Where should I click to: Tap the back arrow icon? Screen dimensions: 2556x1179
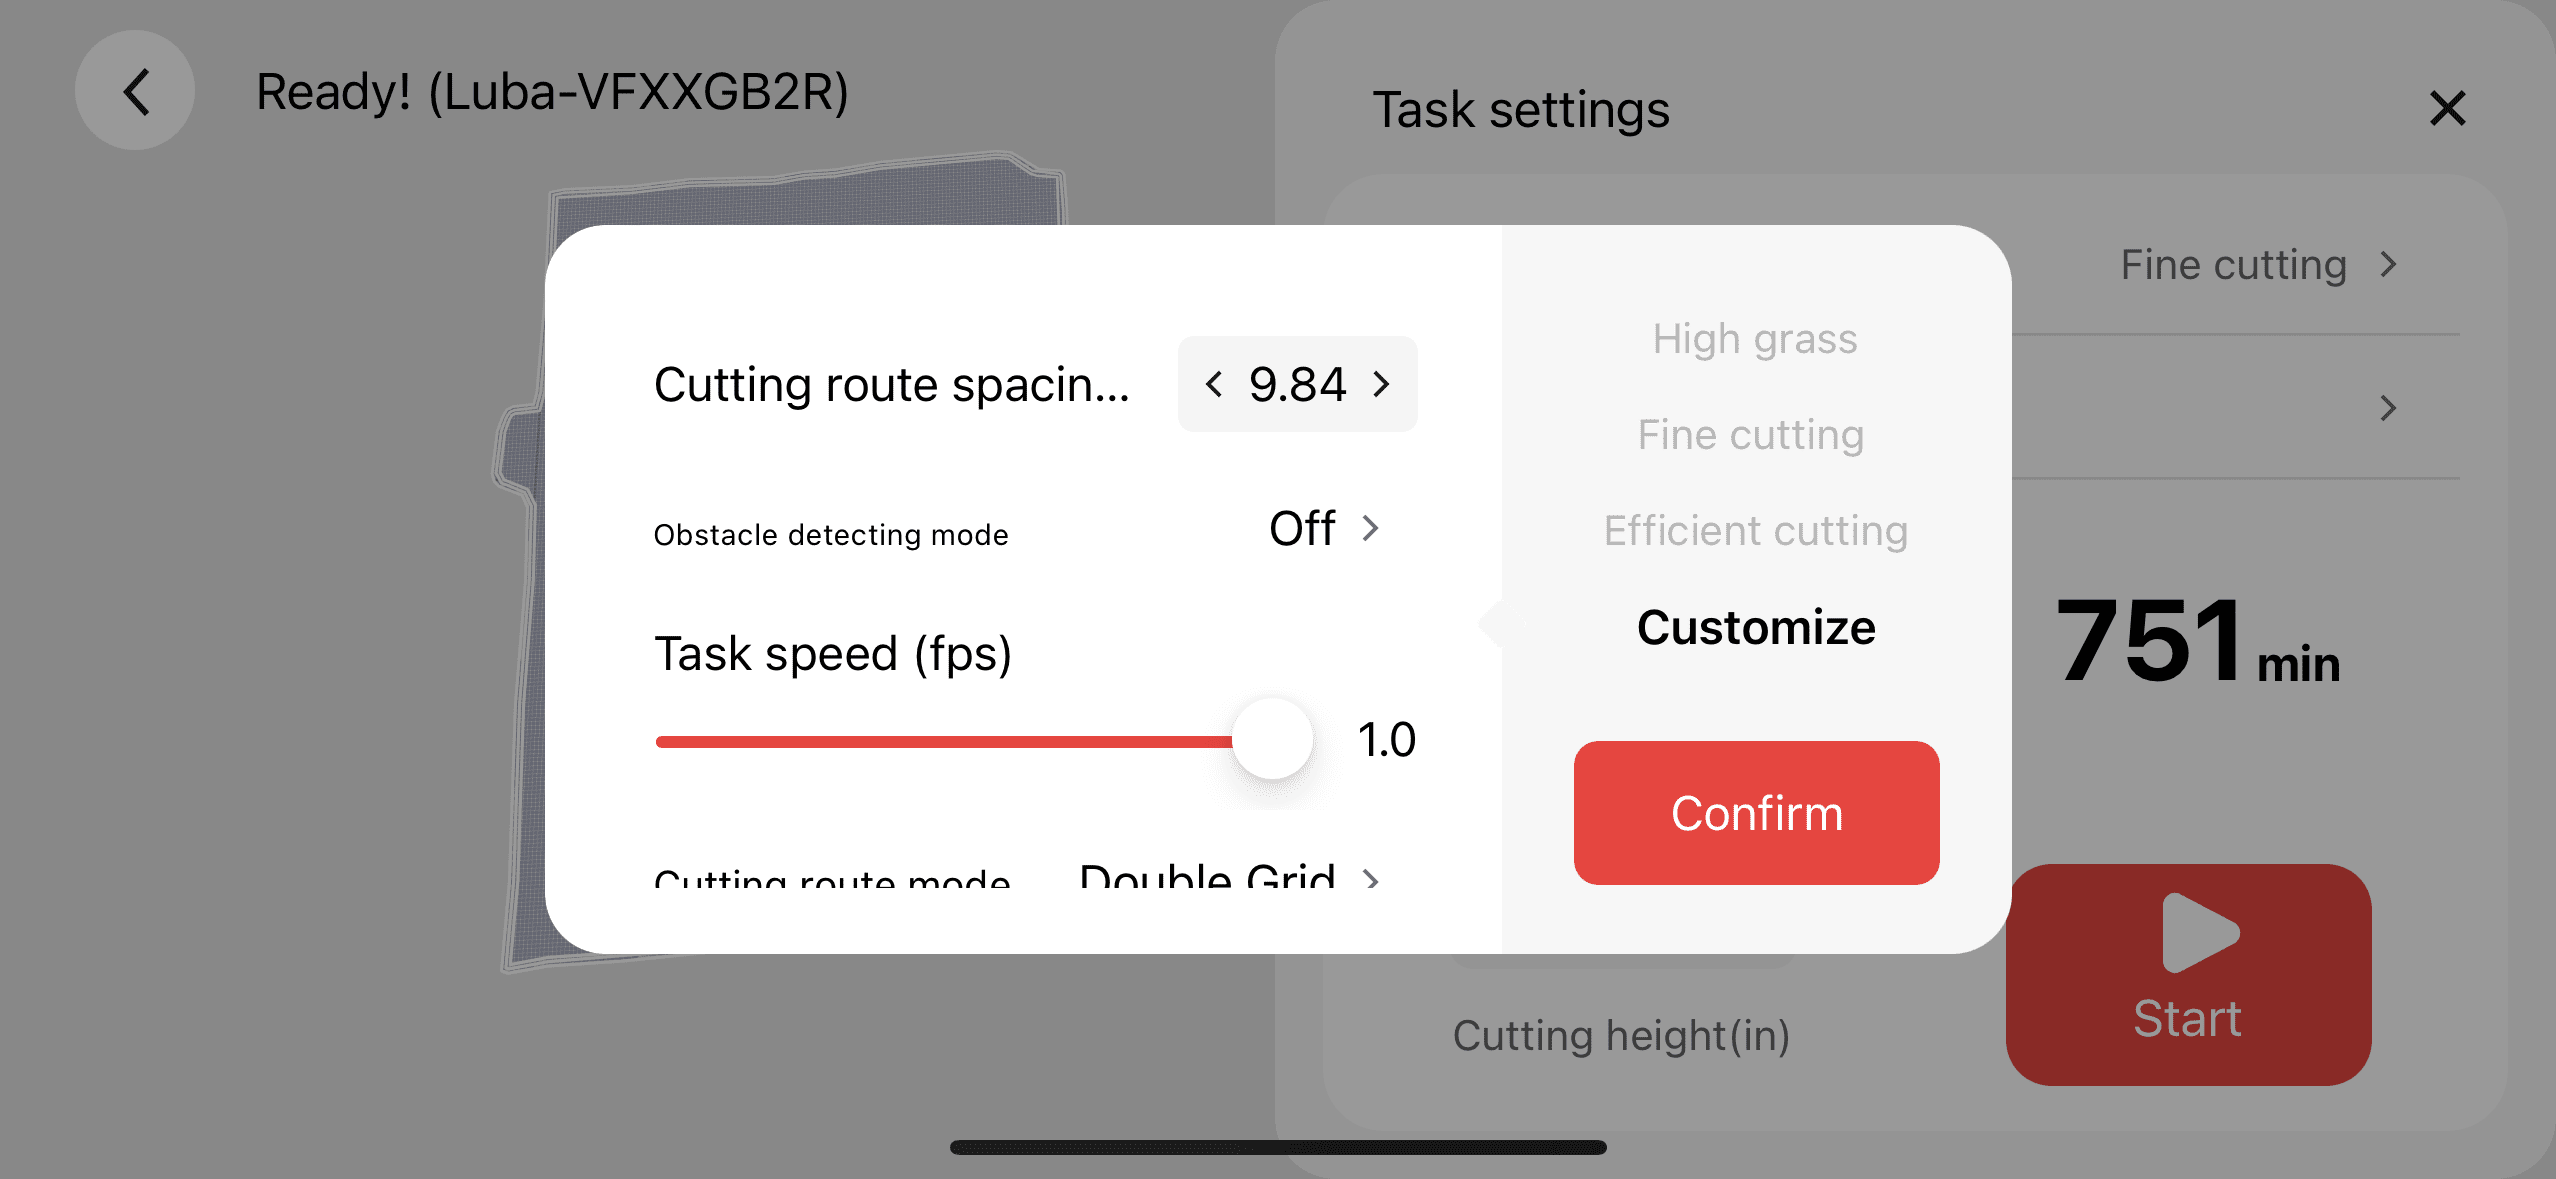coord(136,92)
